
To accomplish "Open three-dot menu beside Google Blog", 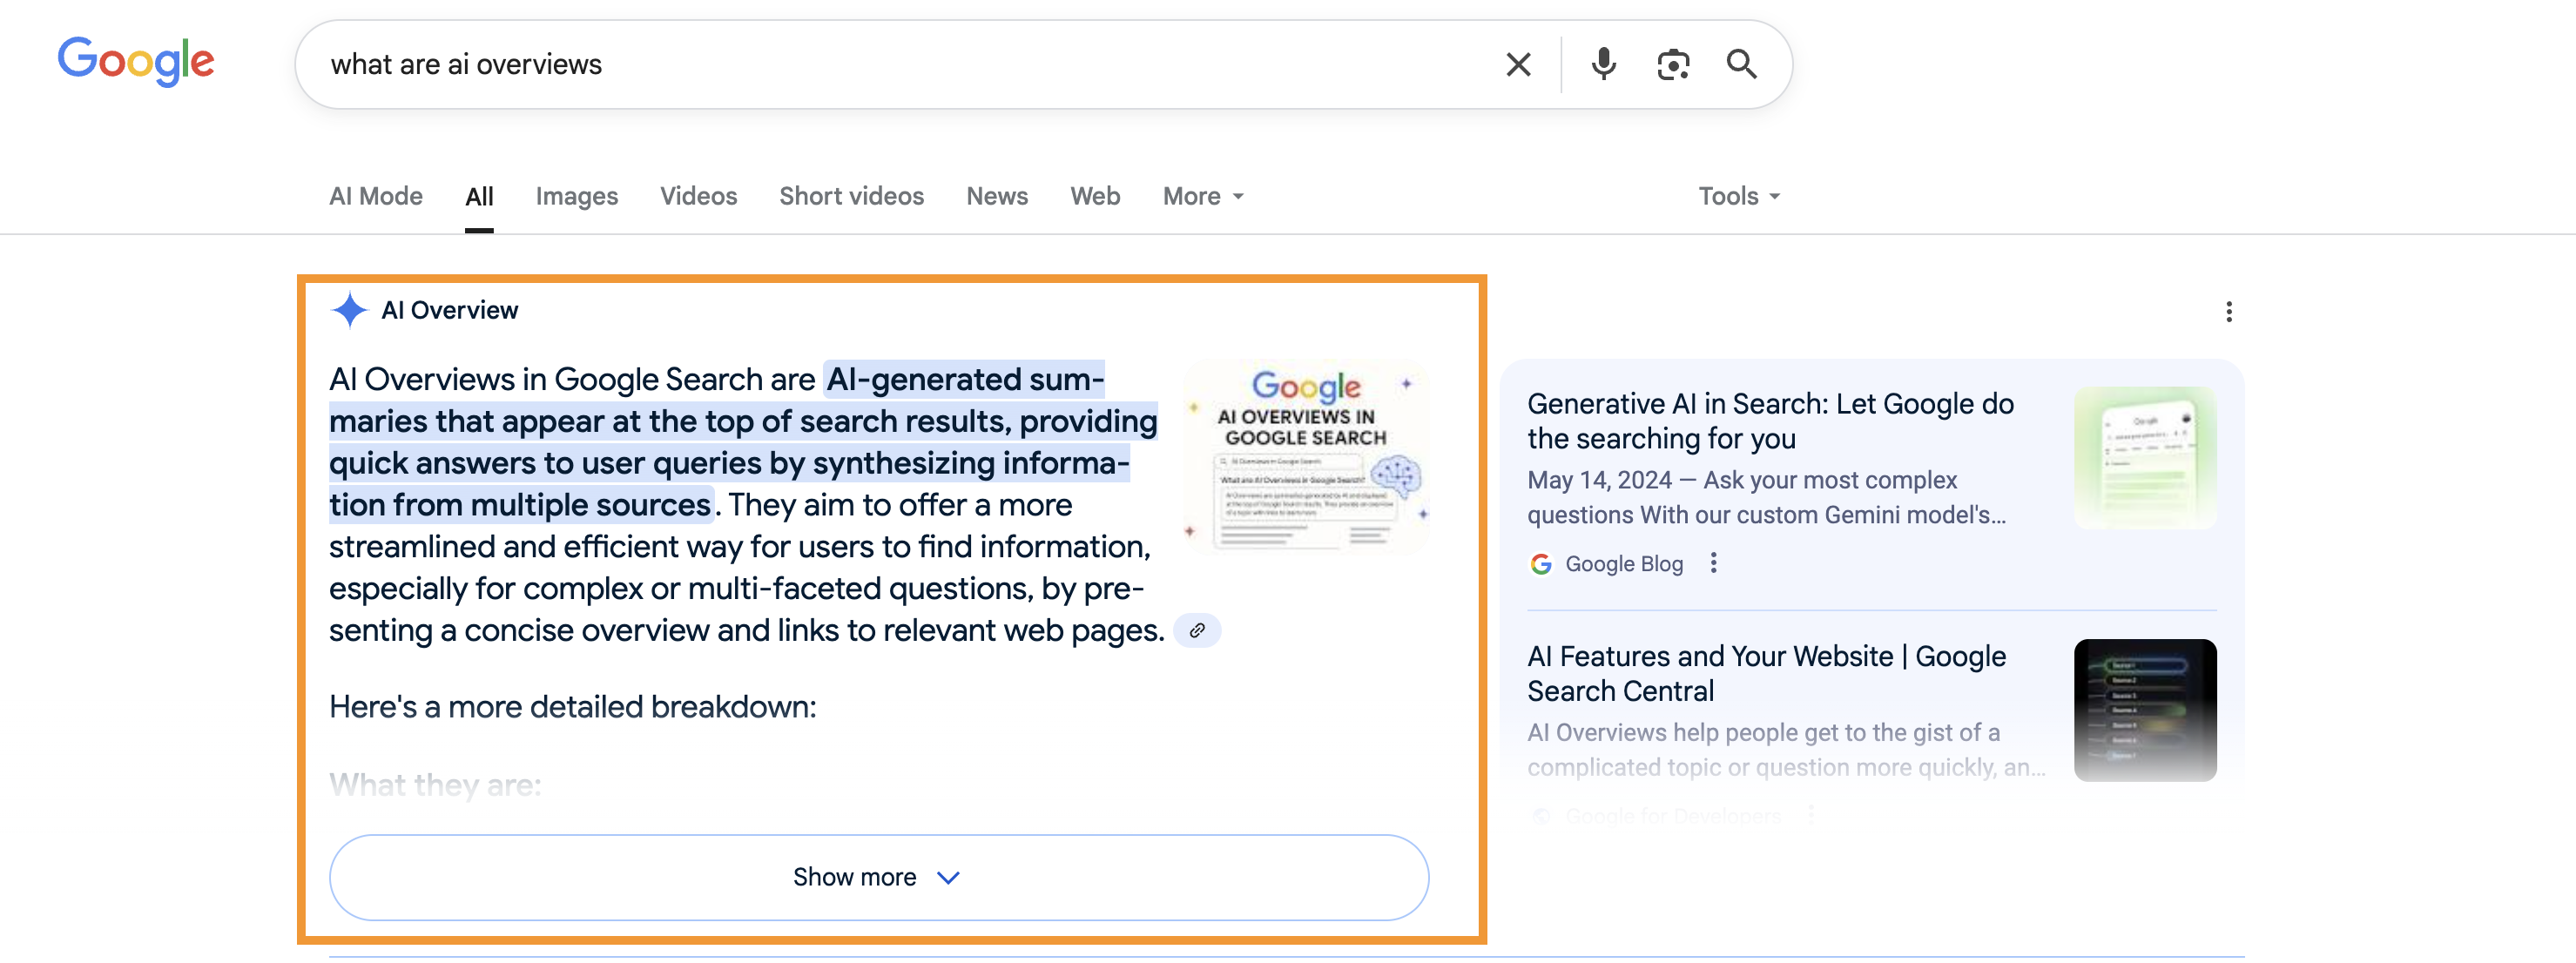I will (1713, 563).
